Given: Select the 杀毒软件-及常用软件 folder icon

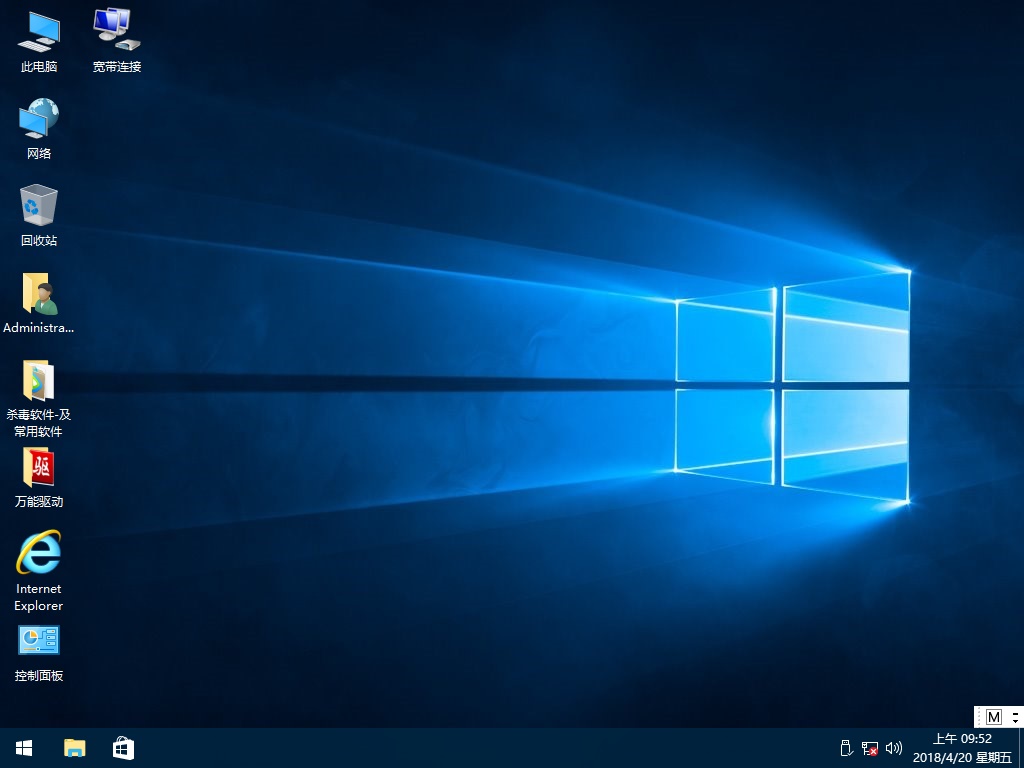Looking at the screenshot, I should (x=39, y=398).
